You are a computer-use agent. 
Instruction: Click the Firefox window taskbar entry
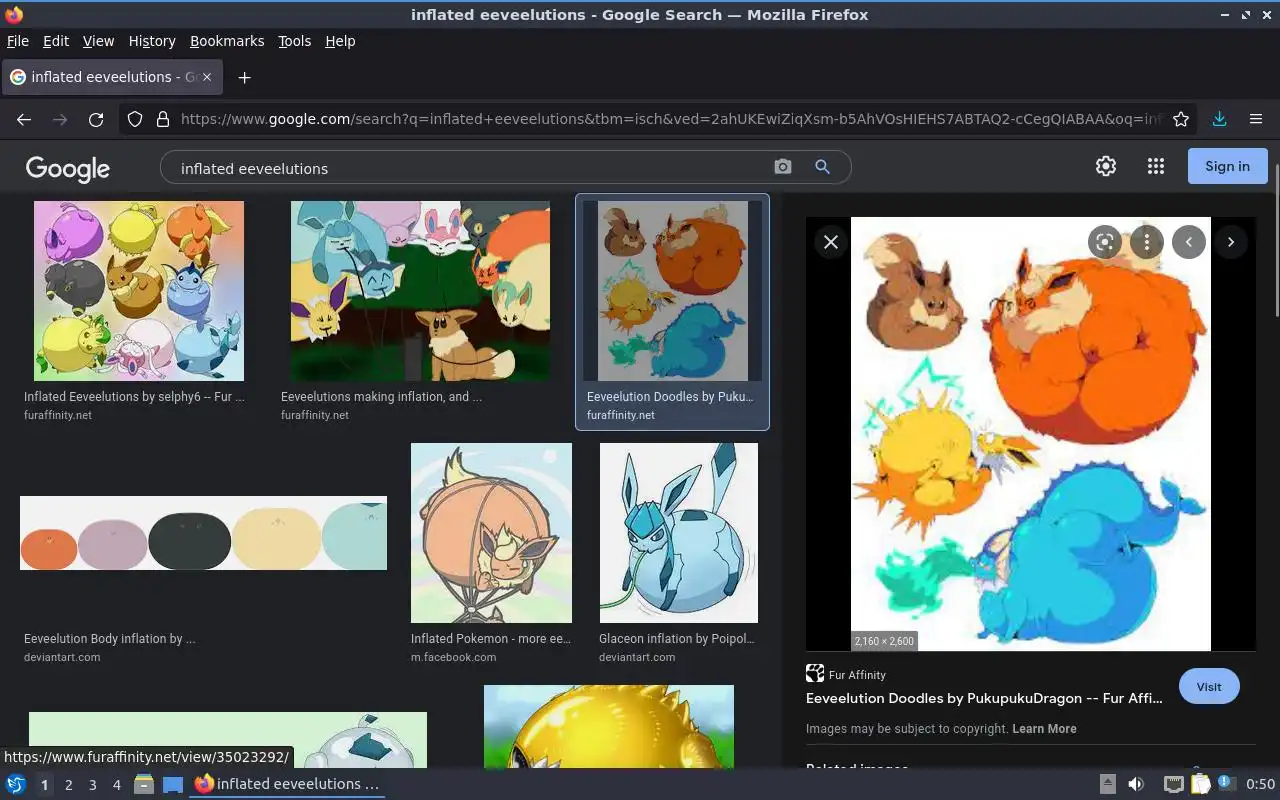point(288,785)
